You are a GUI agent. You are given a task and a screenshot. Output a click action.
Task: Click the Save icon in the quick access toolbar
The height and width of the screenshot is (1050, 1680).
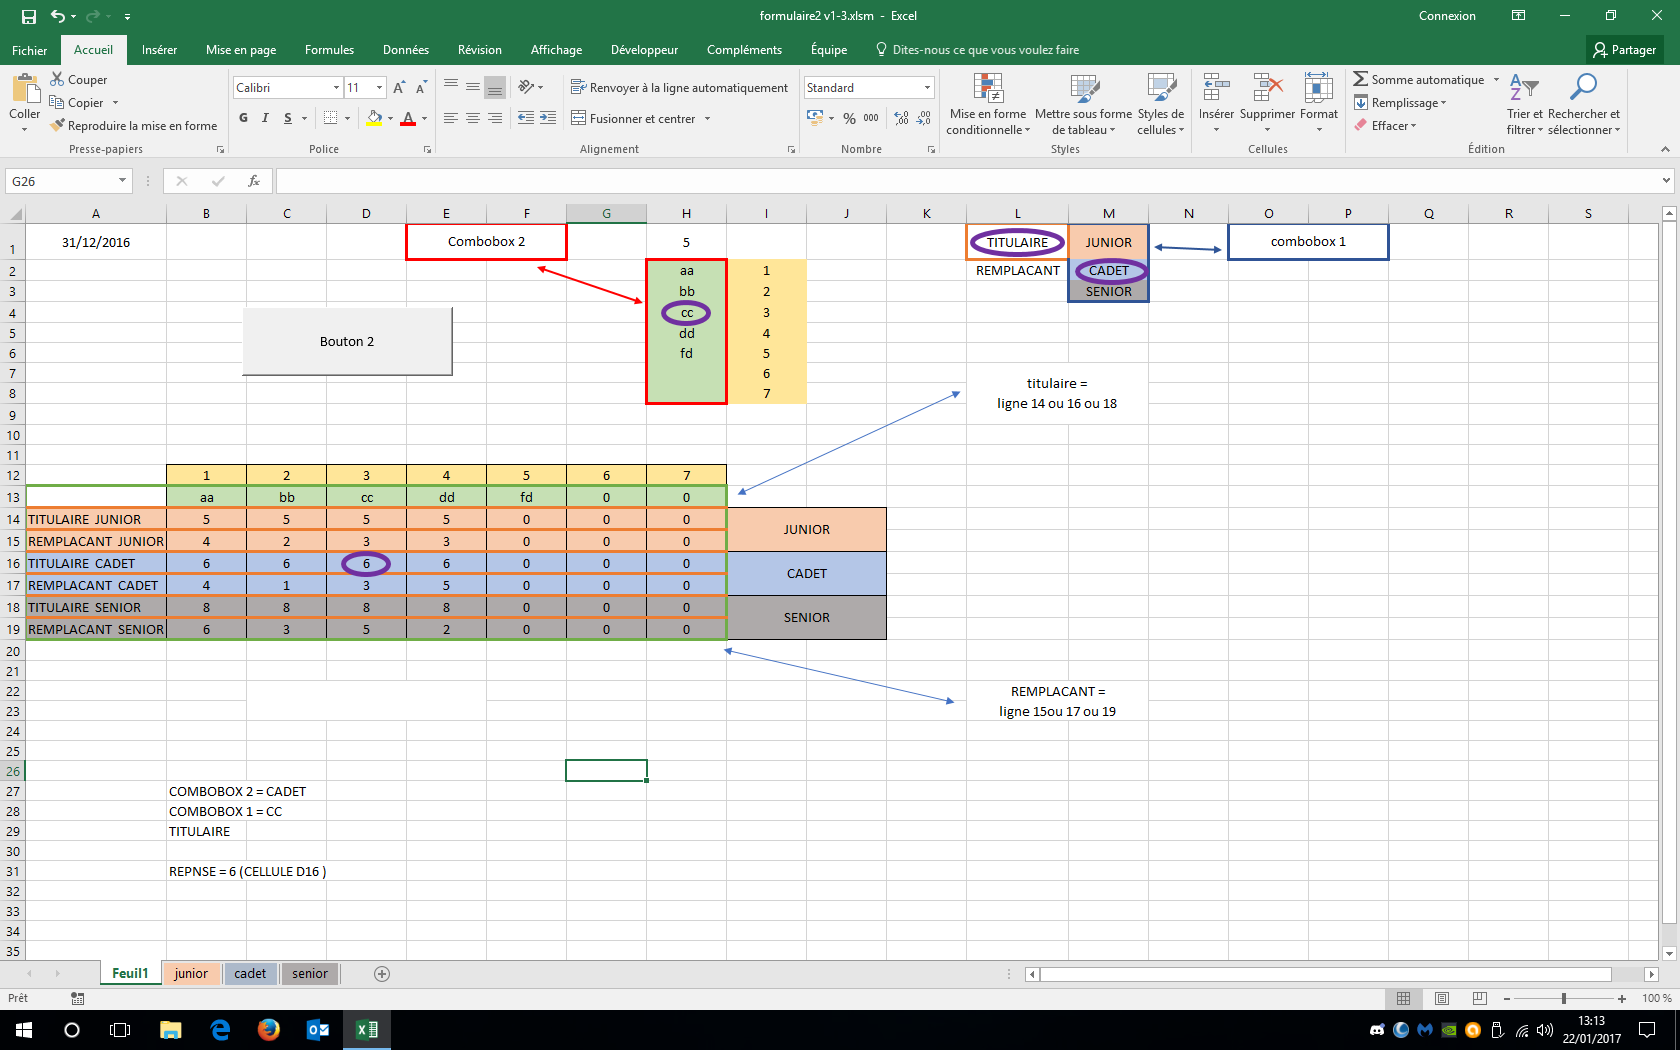29,16
